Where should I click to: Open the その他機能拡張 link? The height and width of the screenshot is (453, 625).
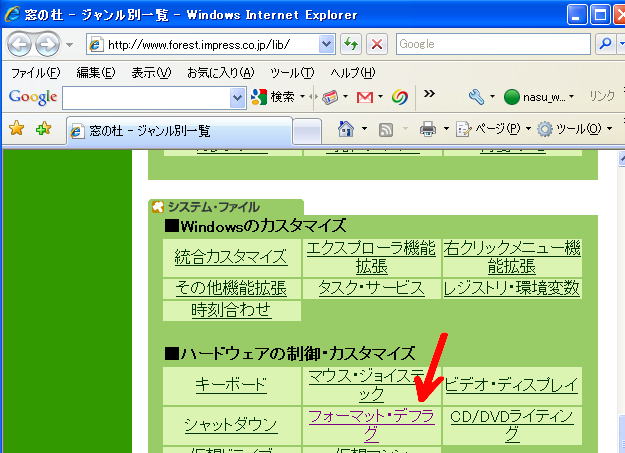point(231,288)
